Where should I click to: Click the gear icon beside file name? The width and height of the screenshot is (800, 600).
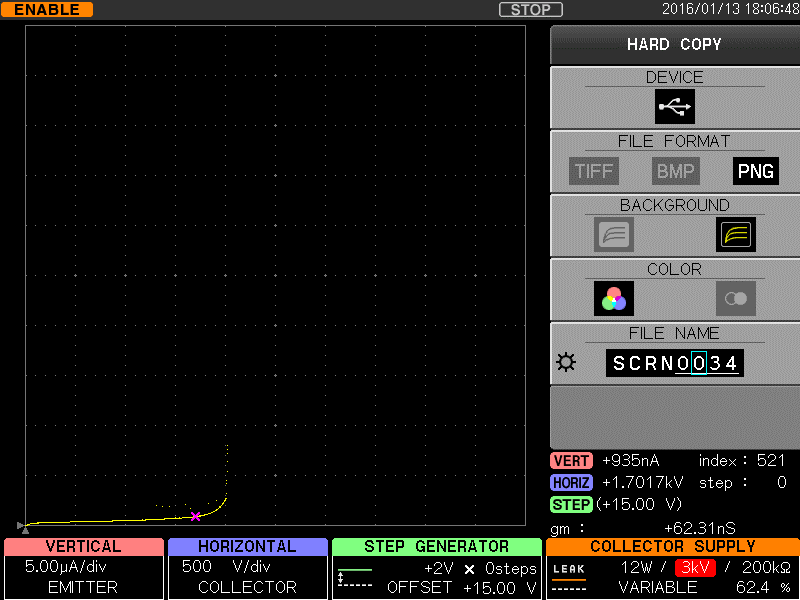click(x=566, y=363)
